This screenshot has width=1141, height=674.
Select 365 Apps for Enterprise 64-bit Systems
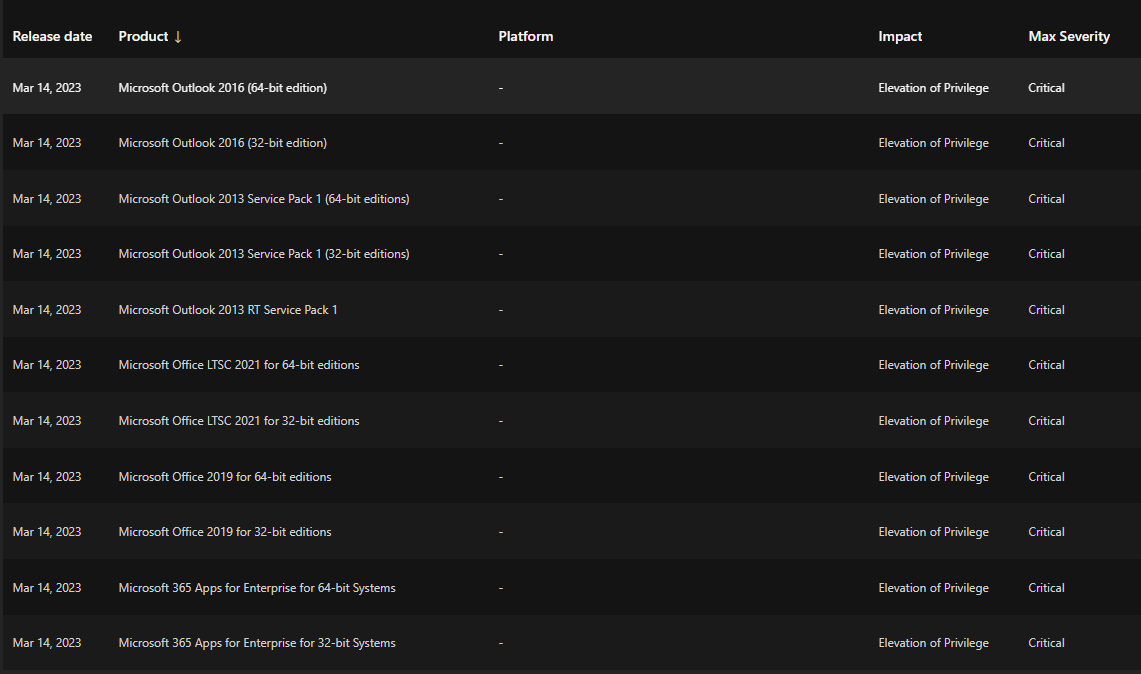pos(257,587)
